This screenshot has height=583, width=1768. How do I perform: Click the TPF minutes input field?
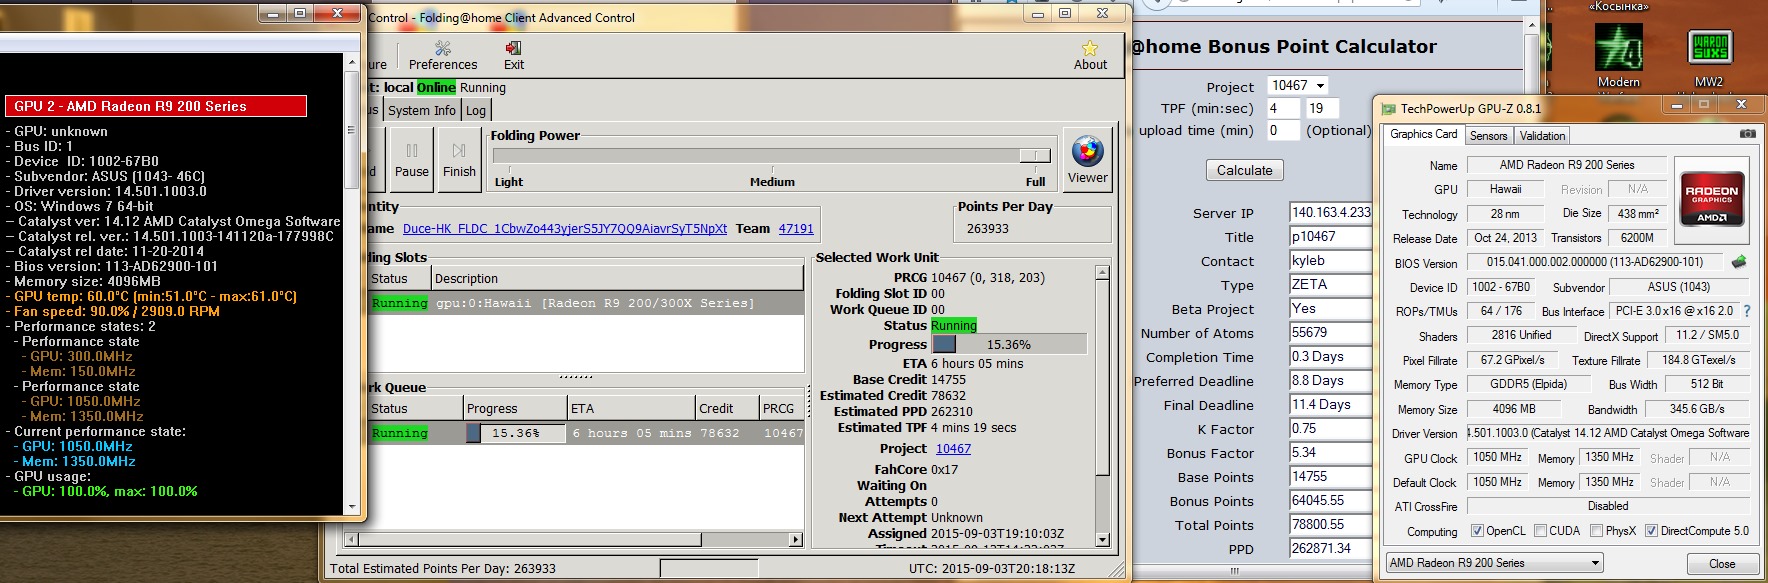(1284, 108)
